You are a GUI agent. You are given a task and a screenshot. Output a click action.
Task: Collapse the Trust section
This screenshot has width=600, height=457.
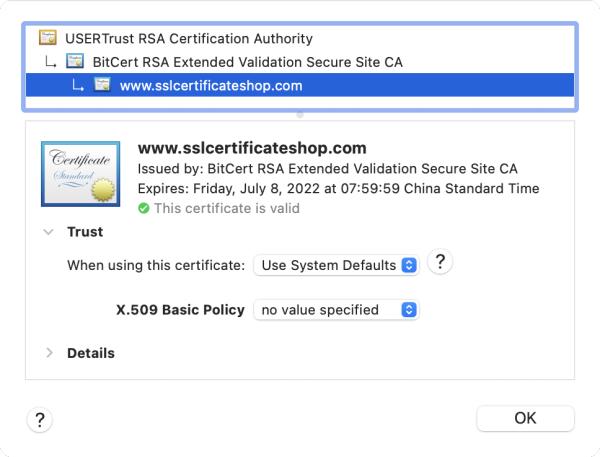(x=48, y=232)
